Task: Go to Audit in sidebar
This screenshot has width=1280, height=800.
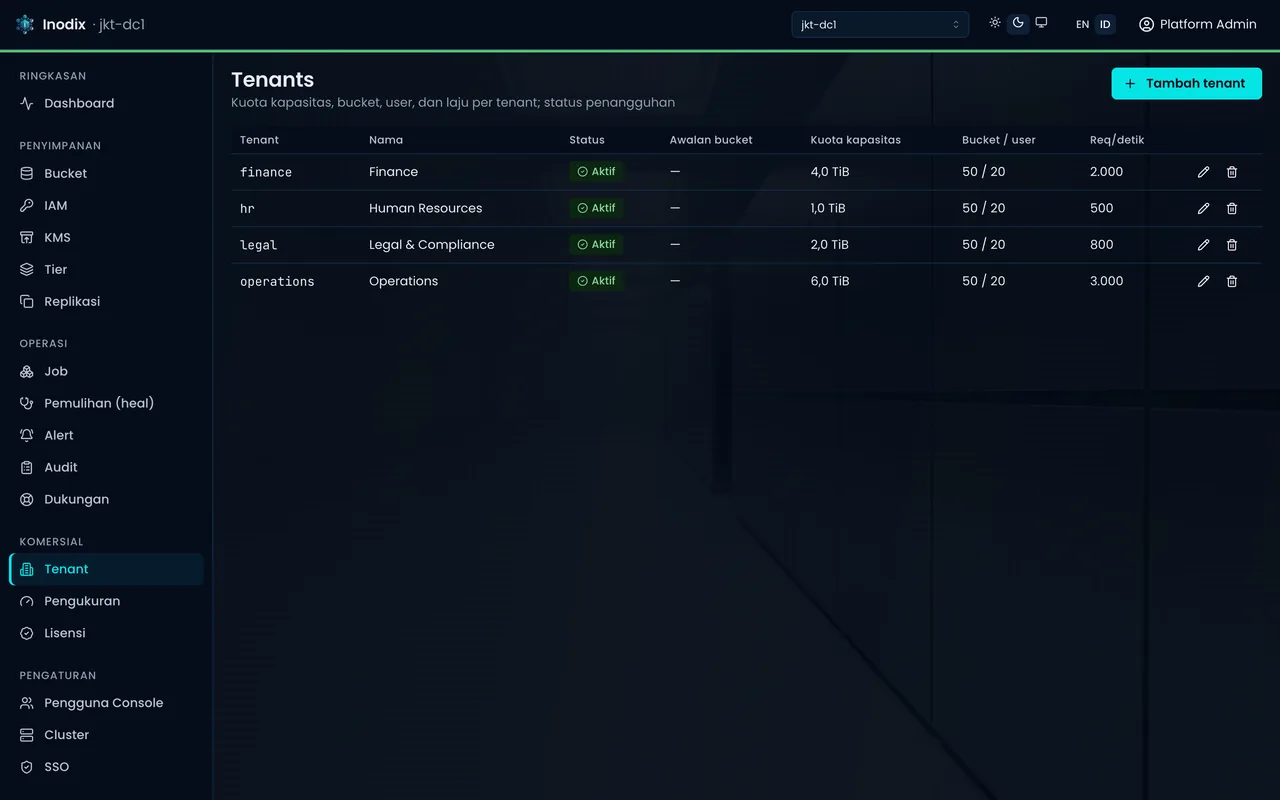Action: [106, 467]
